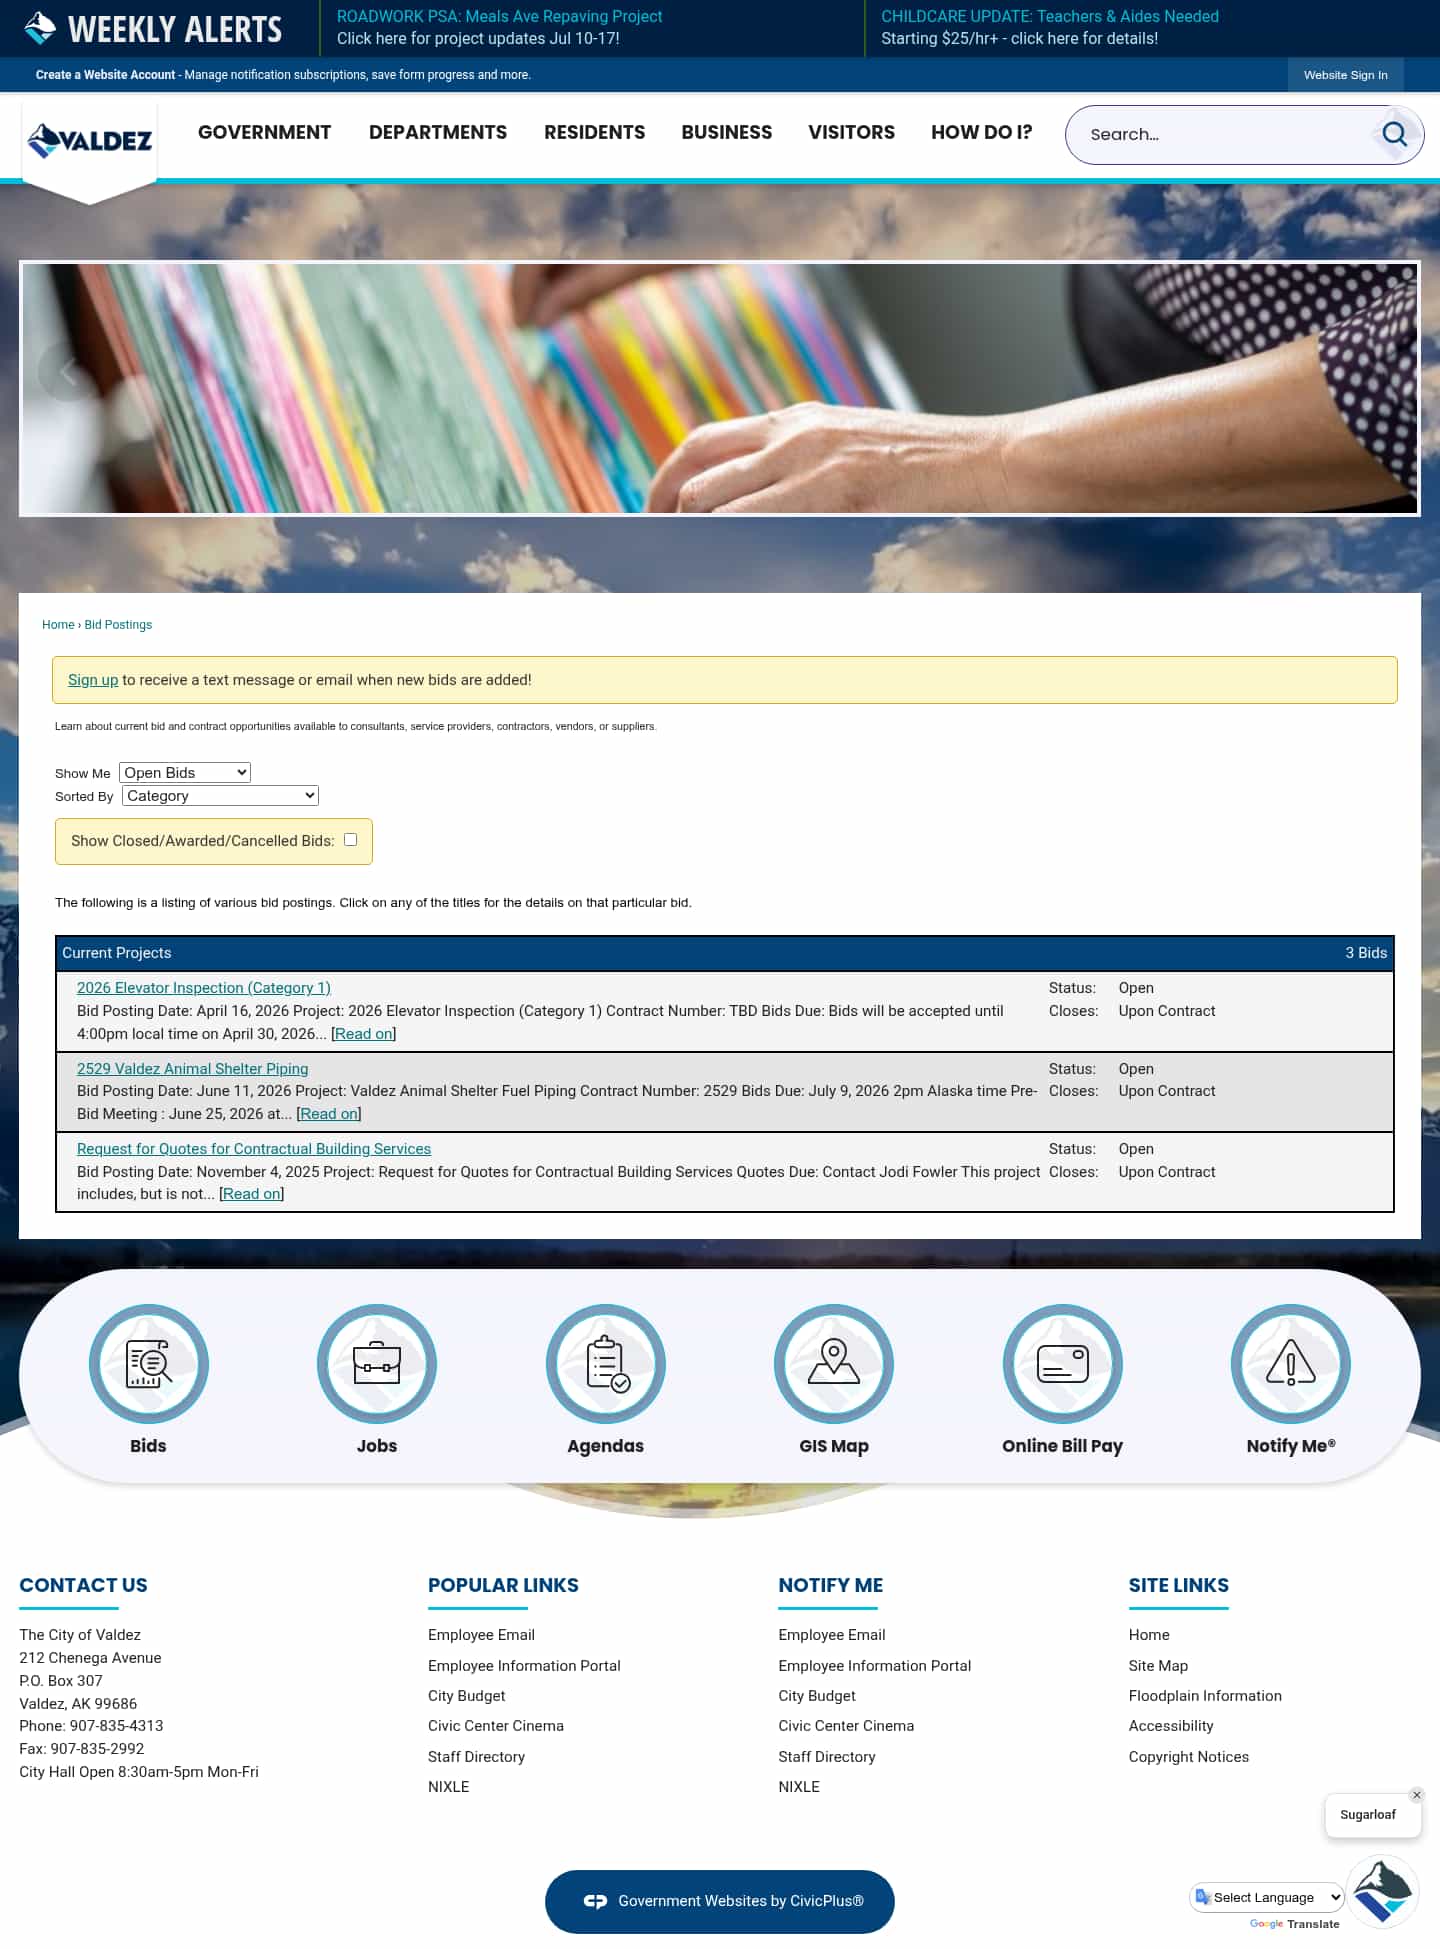Screen dimensions: 1440x1949
Task: Click Home breadcrumb link
Action: [x=58, y=625]
